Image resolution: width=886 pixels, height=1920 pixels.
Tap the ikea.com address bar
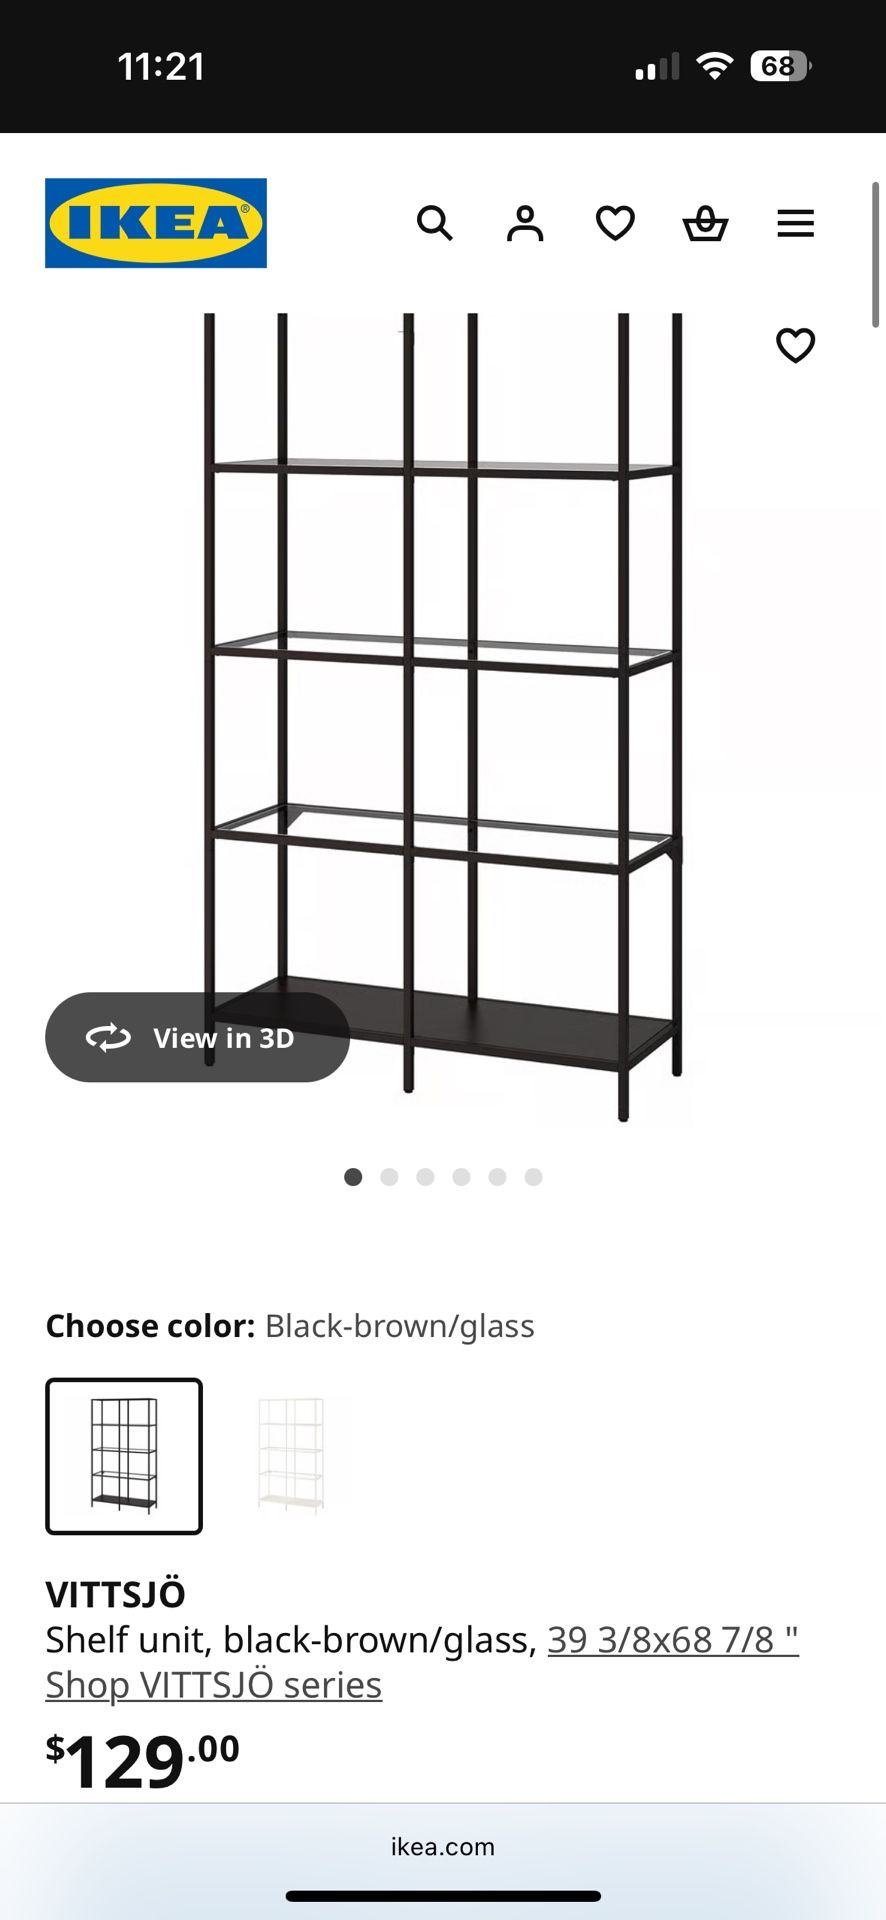(443, 1846)
